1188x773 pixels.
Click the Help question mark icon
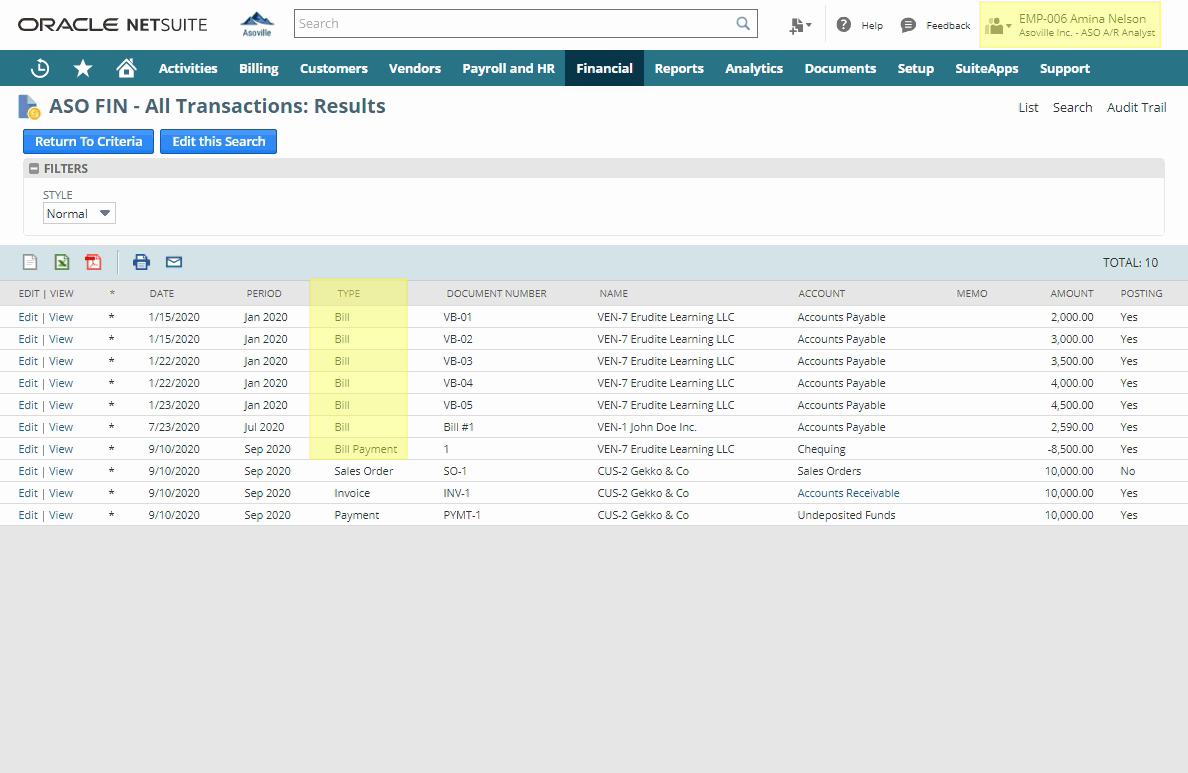(x=843, y=25)
